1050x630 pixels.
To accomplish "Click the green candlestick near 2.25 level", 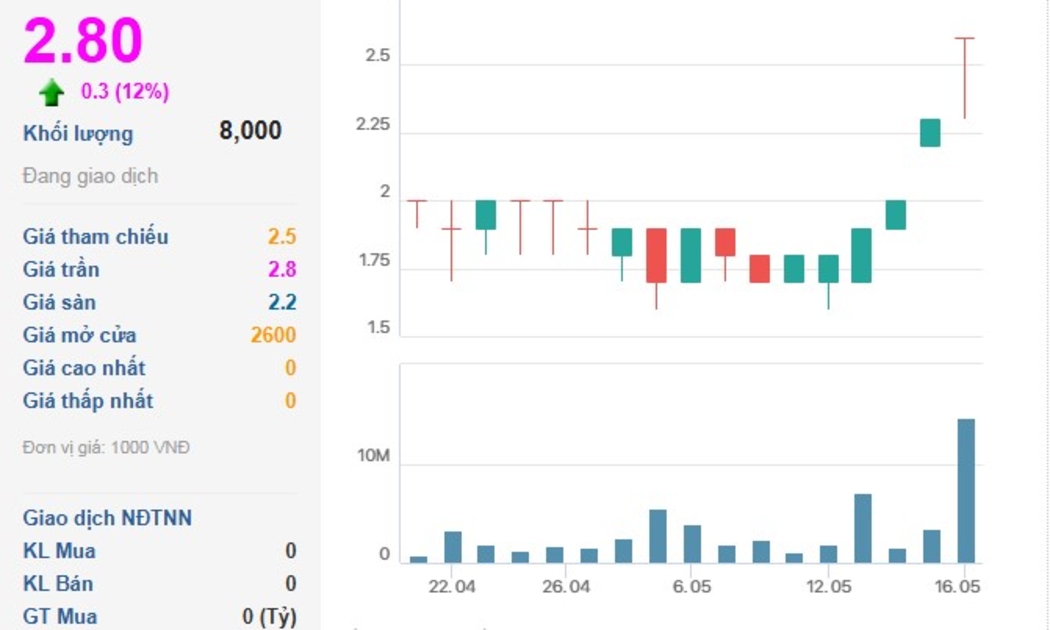I will pos(930,132).
